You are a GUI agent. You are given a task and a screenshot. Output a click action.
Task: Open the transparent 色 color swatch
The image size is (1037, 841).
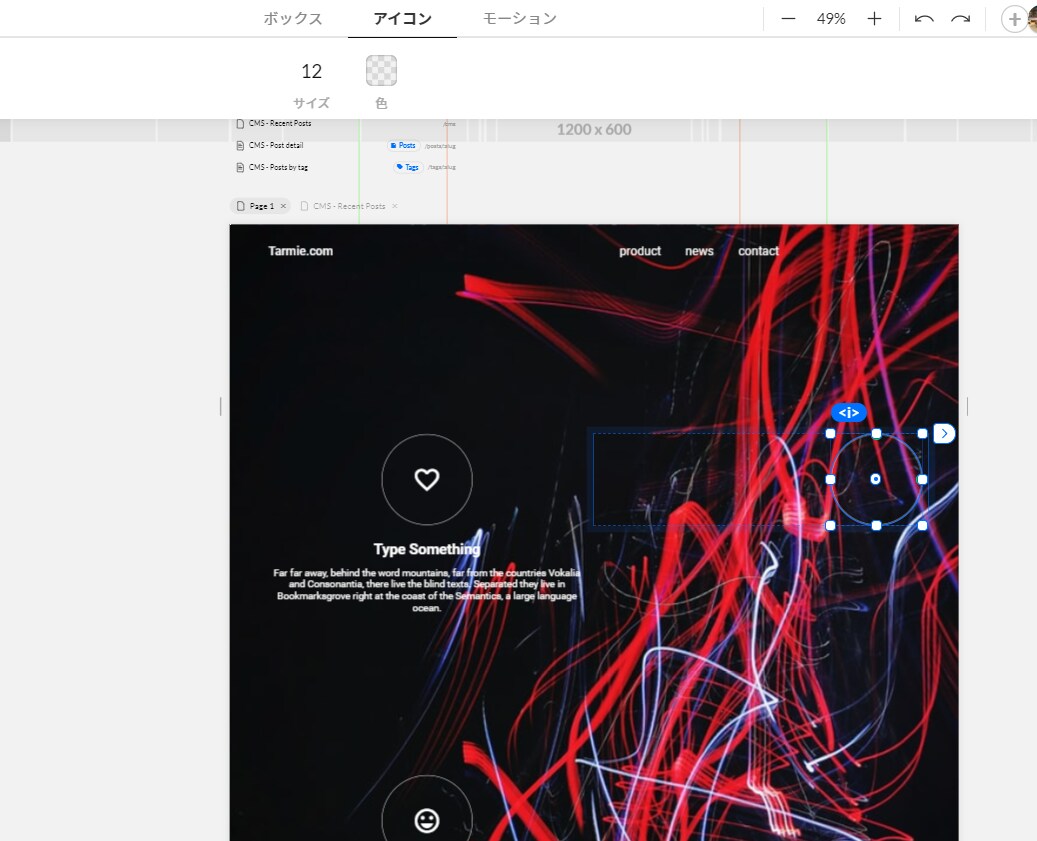(382, 71)
